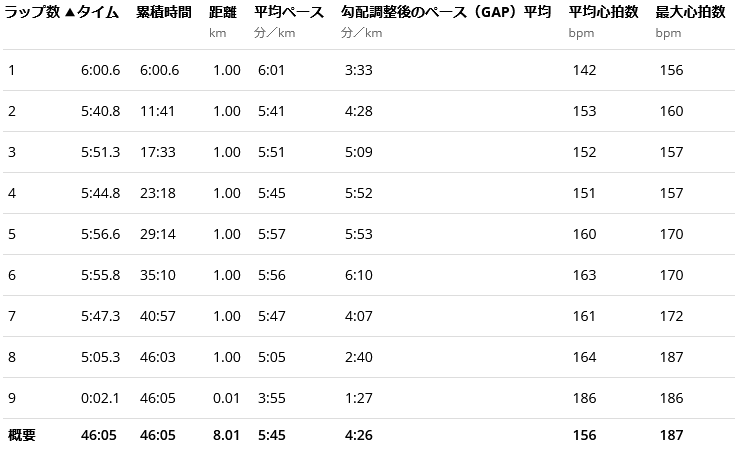Select lap 7 max heart rate 172
Viewport: 735px width, 452px height.
click(671, 316)
